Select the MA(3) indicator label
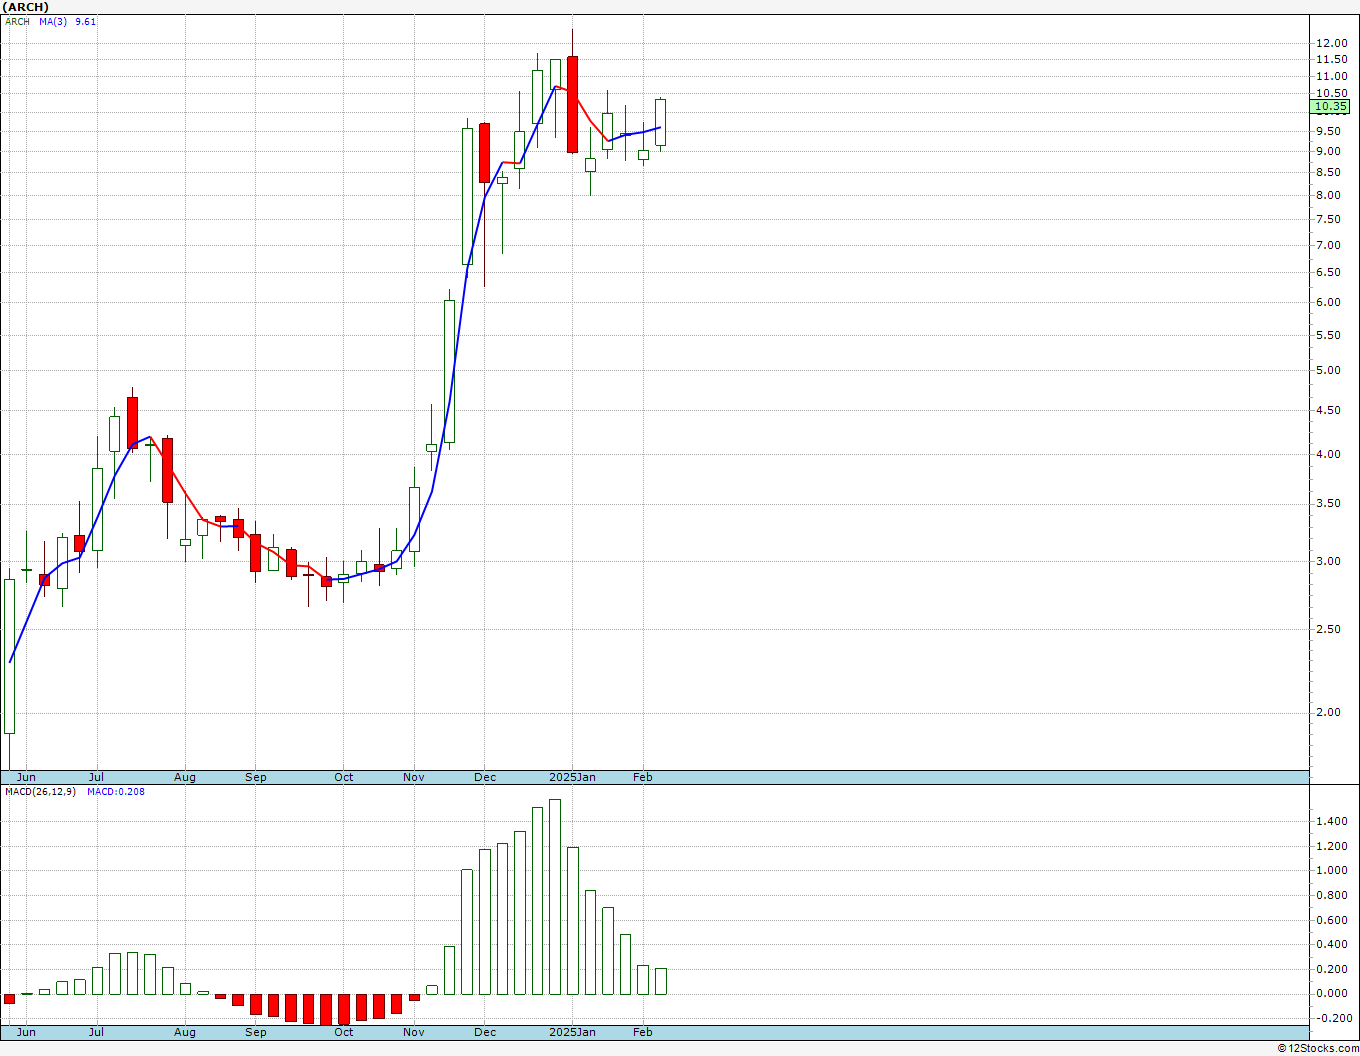Image resolution: width=1360 pixels, height=1056 pixels. (53, 21)
